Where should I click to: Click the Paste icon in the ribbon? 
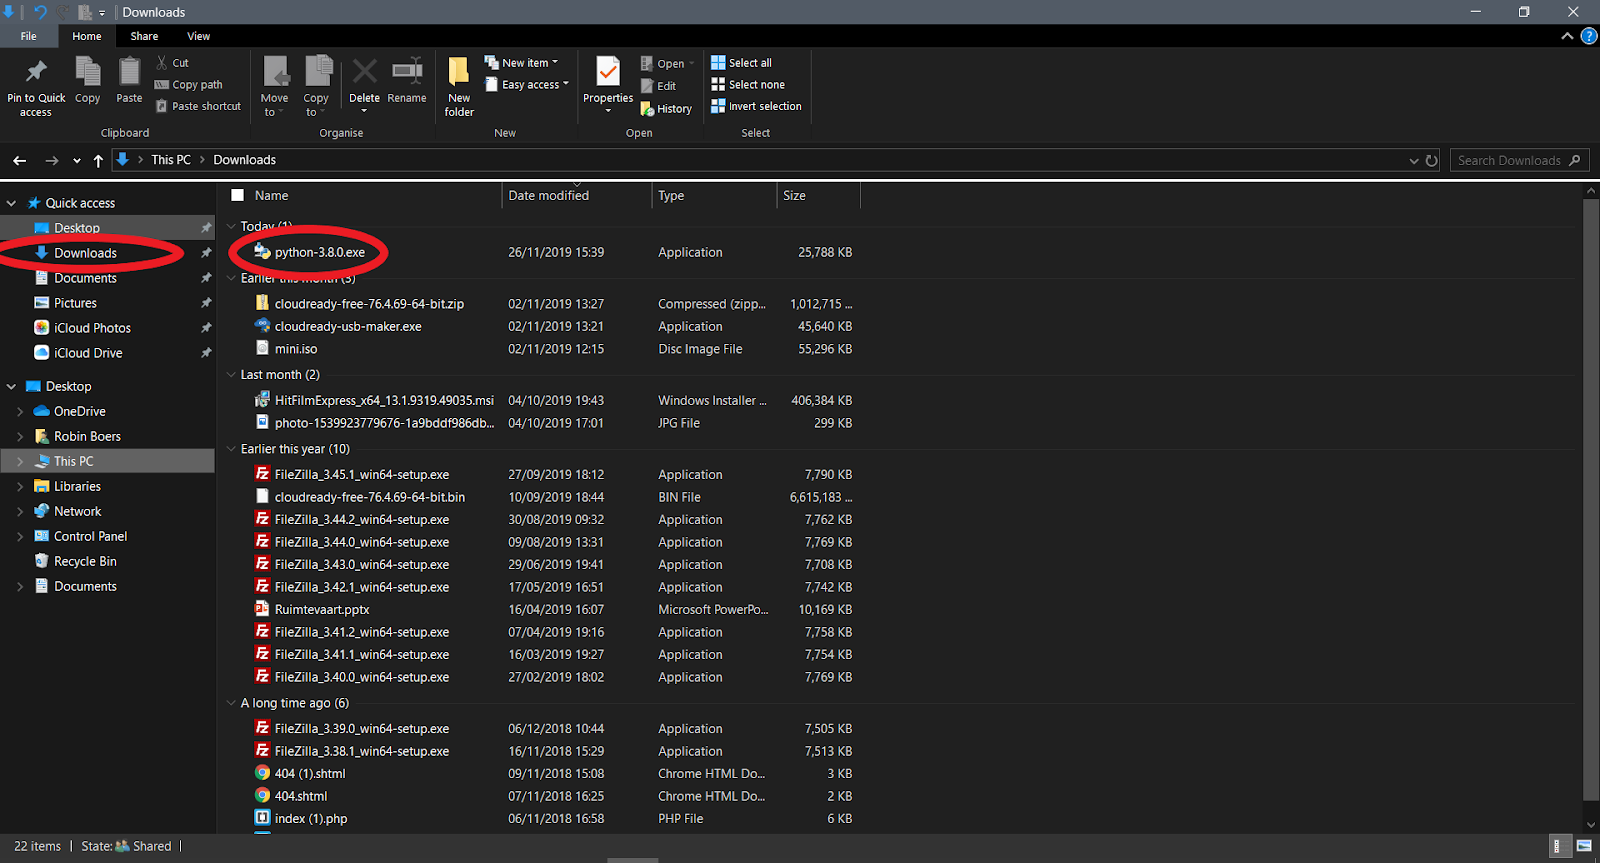click(129, 72)
